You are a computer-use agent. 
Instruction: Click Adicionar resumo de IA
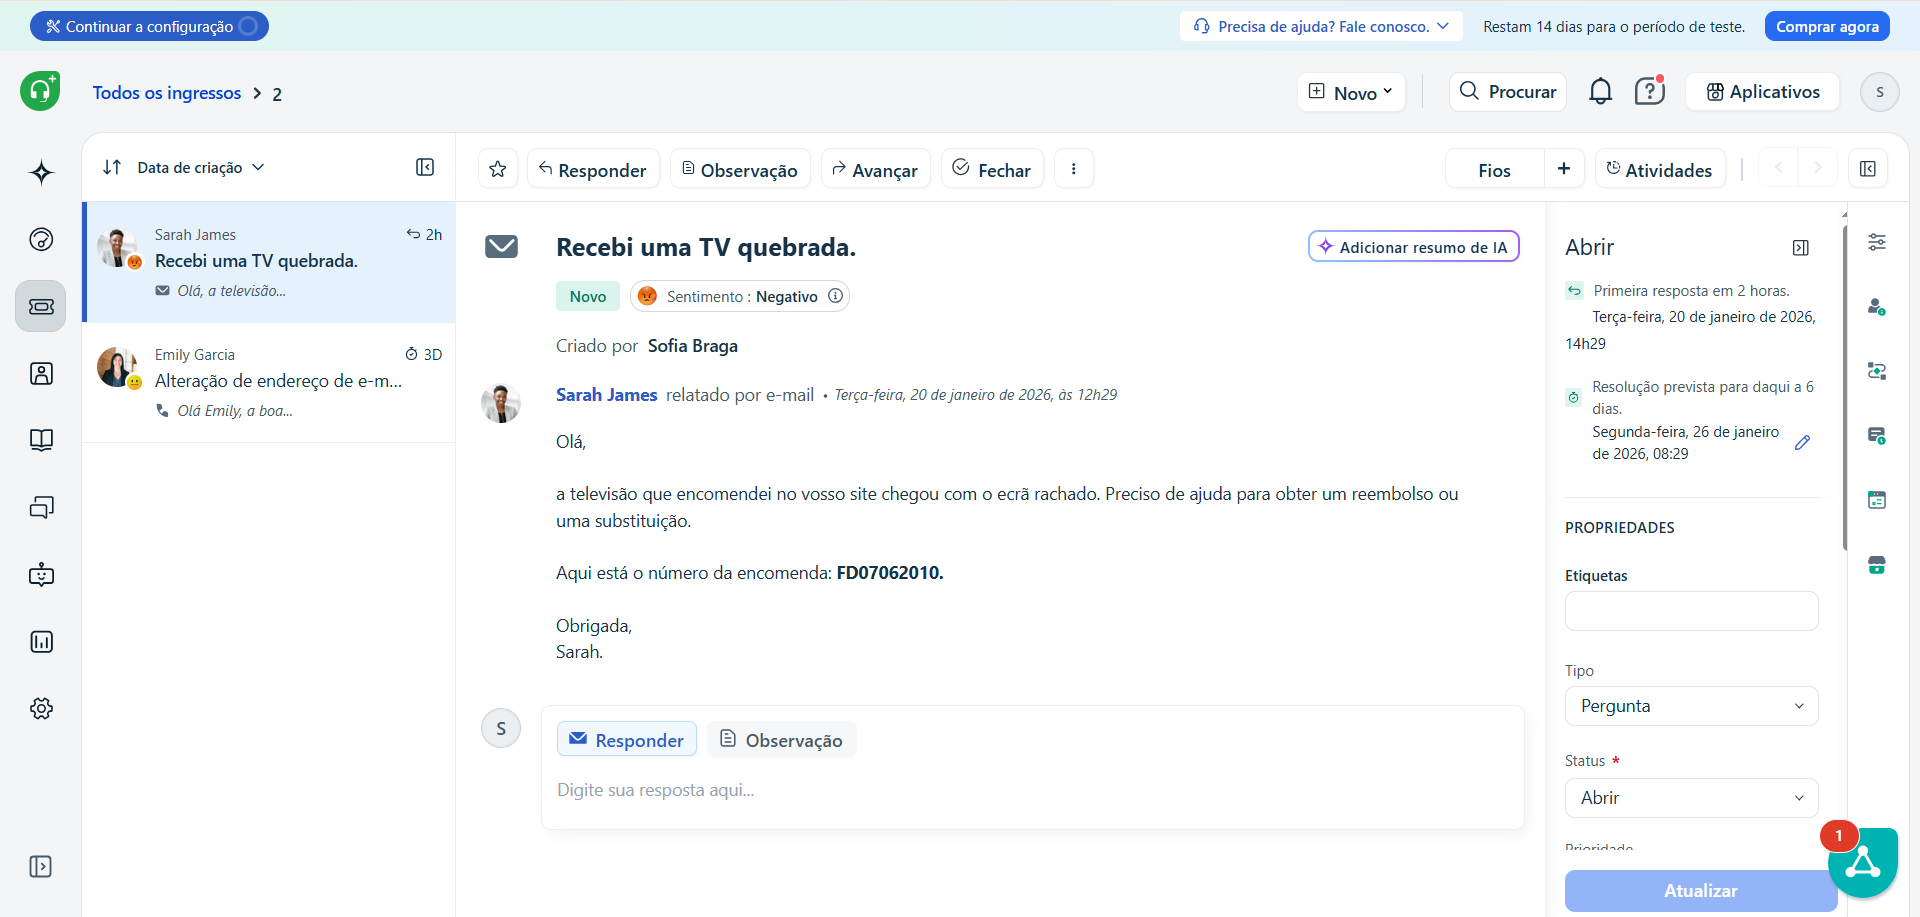pyautogui.click(x=1412, y=246)
